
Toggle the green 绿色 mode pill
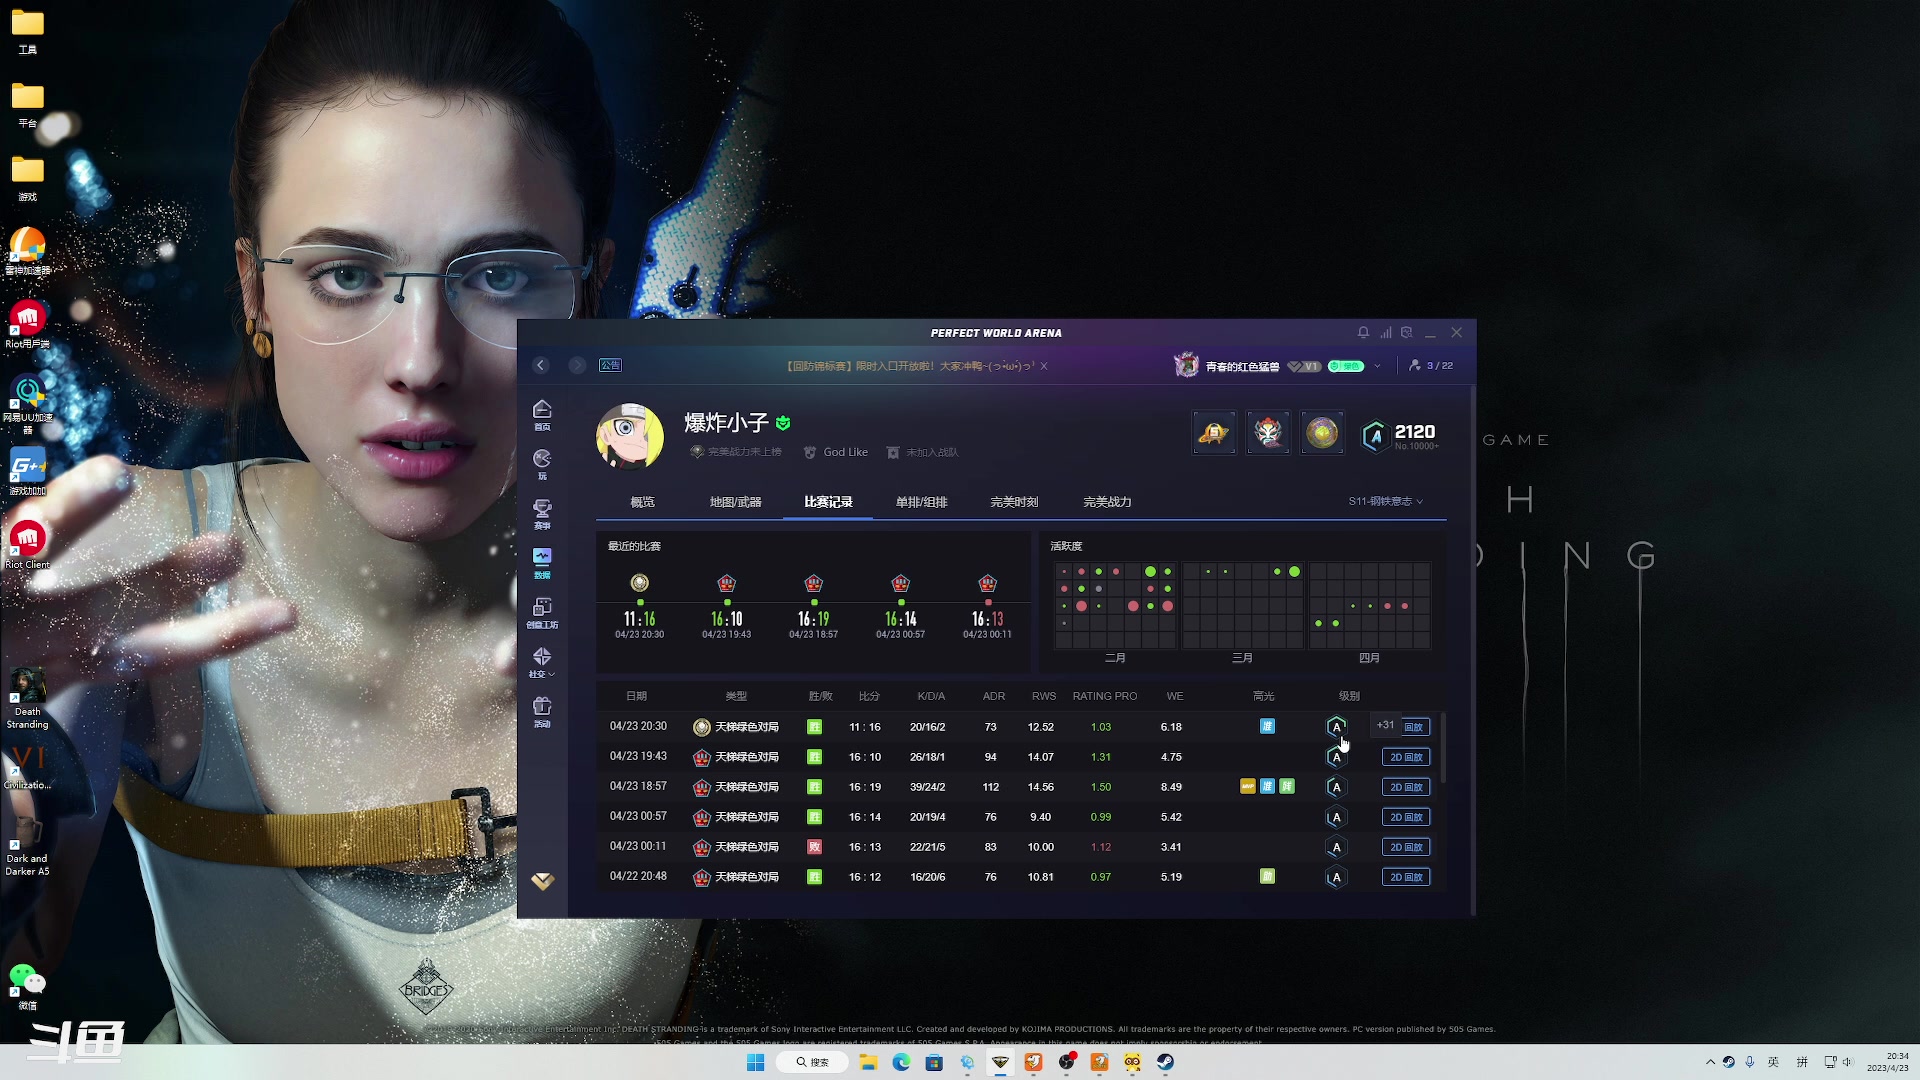click(x=1346, y=366)
